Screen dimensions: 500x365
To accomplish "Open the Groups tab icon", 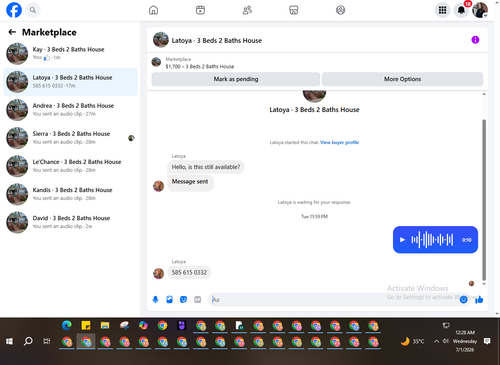I will (340, 10).
